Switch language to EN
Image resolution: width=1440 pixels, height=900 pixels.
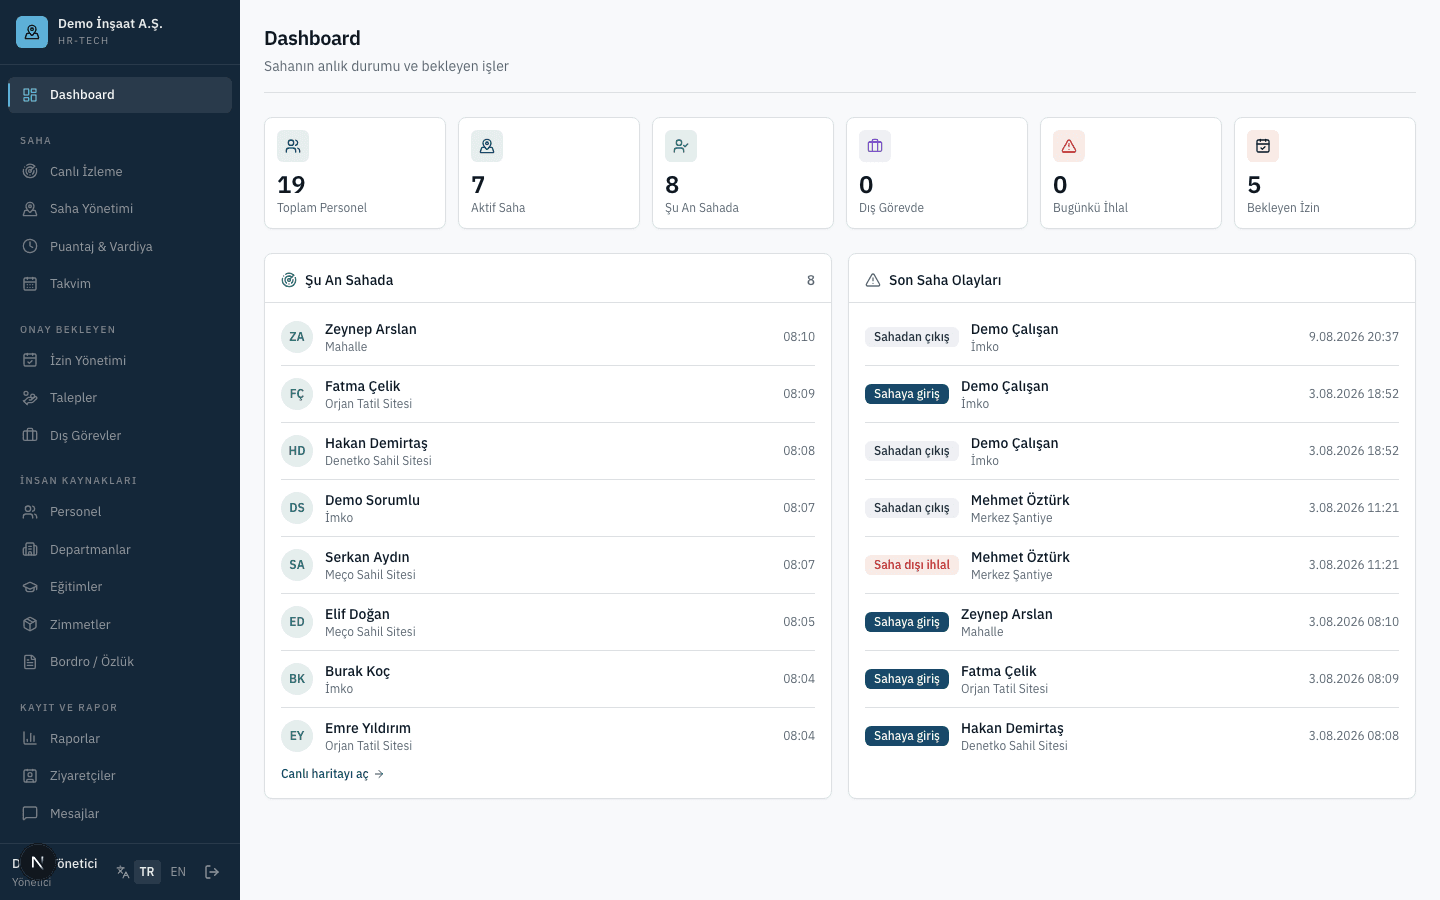pos(178,872)
